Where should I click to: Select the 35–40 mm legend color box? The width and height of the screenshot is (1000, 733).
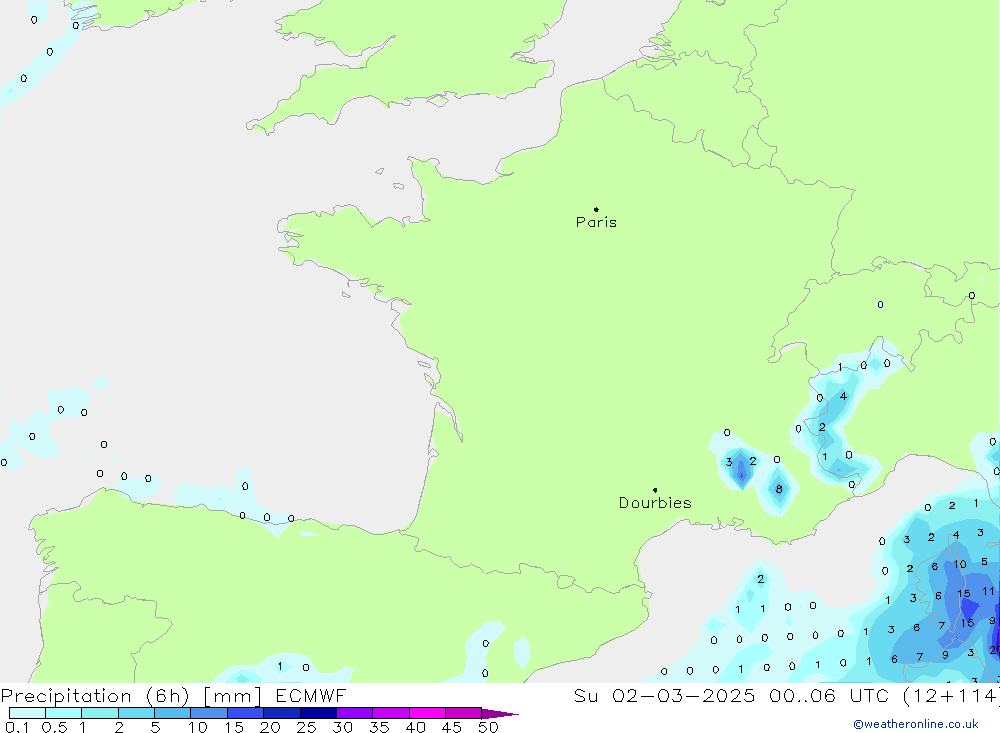click(391, 713)
